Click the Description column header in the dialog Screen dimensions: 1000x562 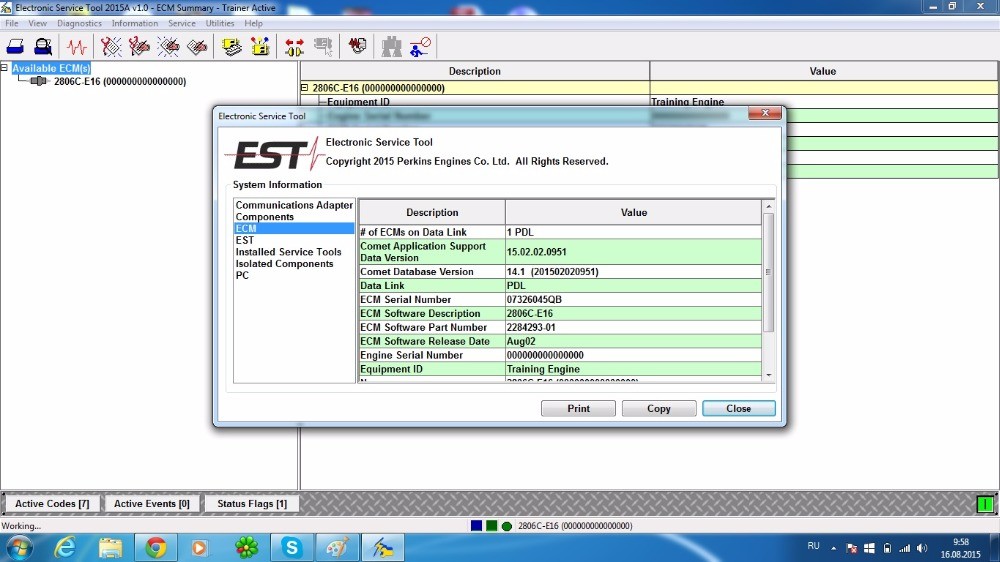432,212
